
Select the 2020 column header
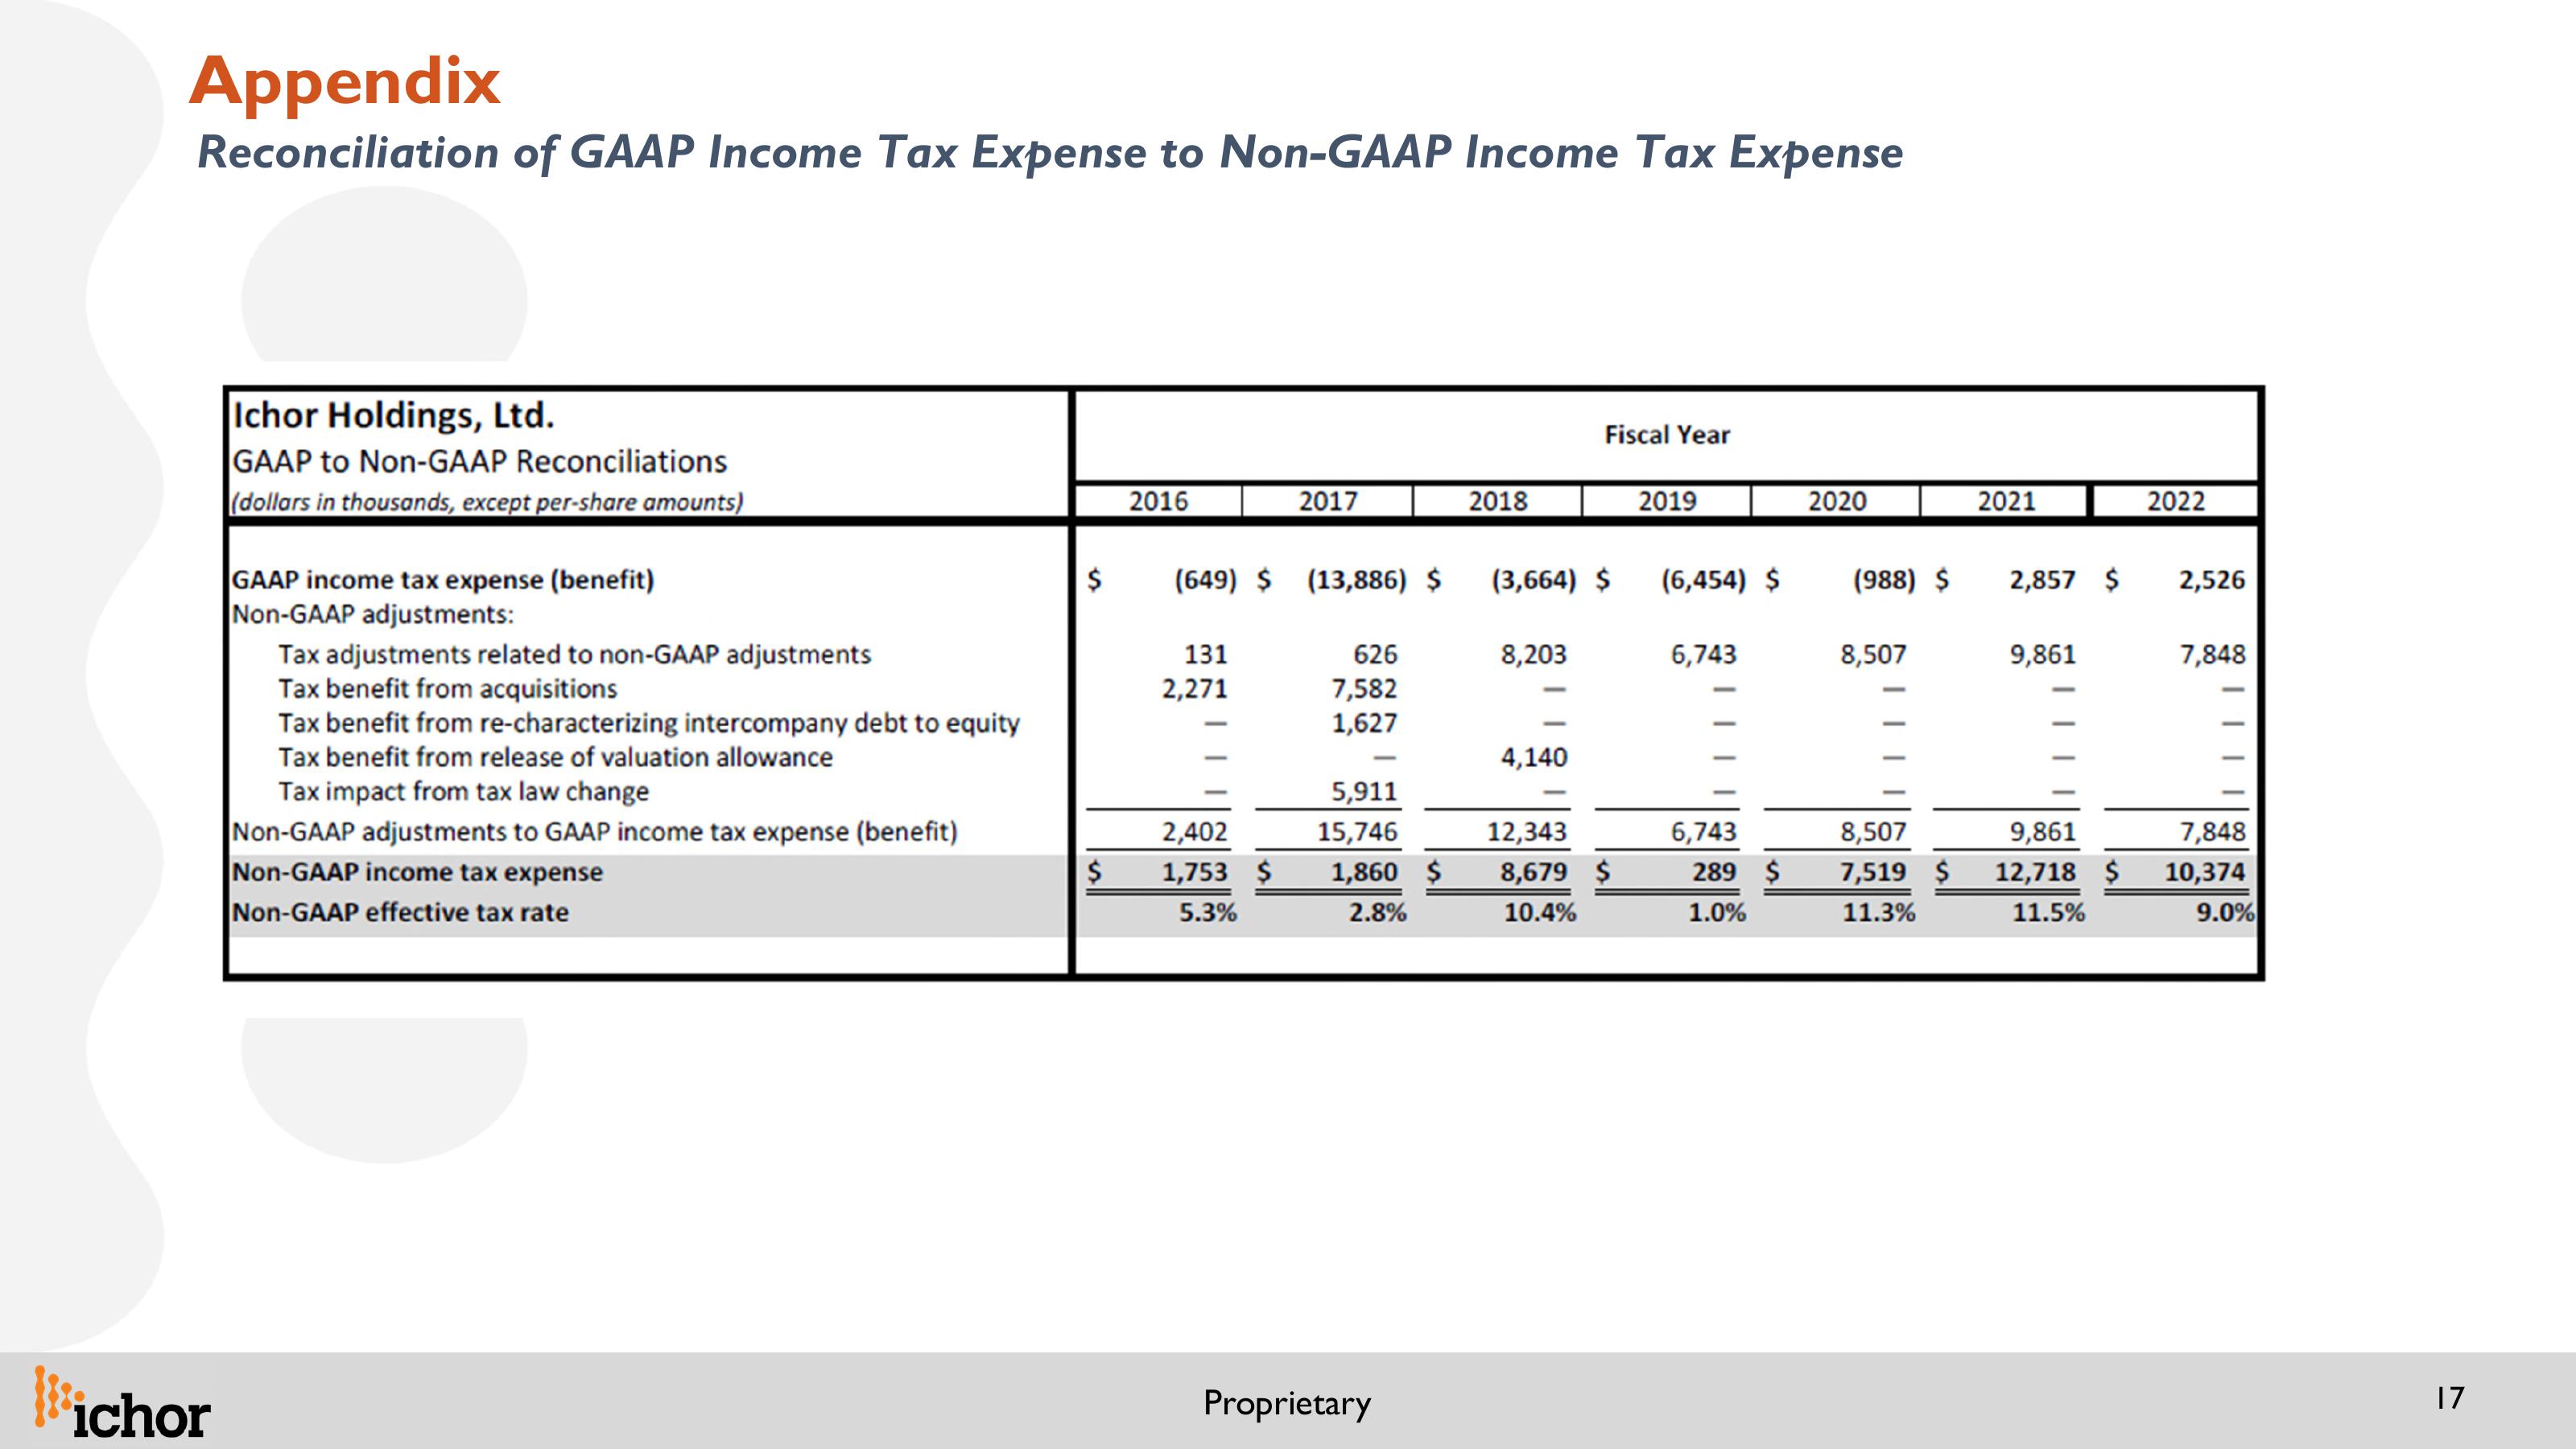(1837, 501)
